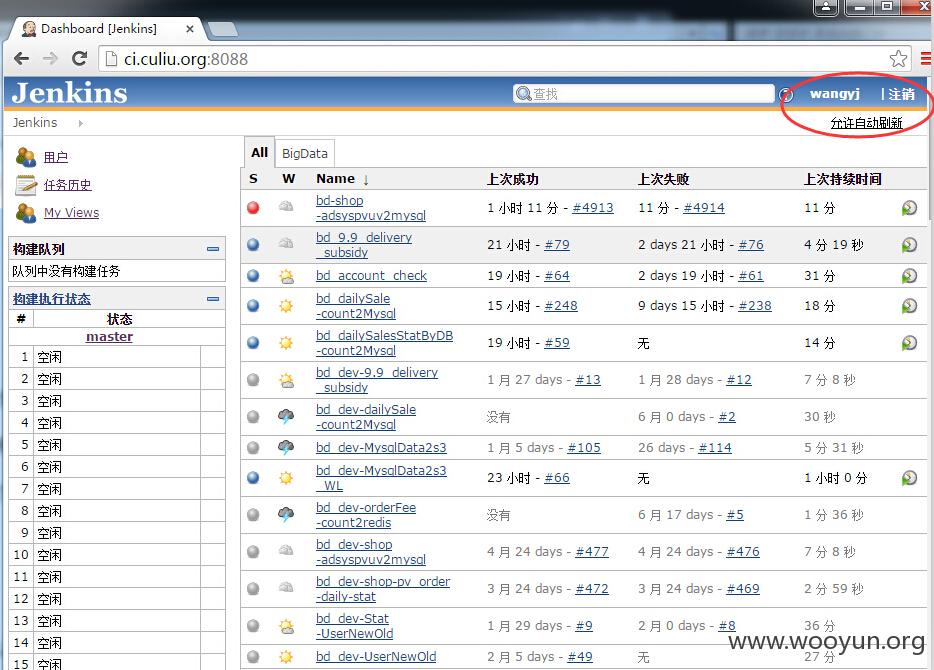This screenshot has width=934, height=670.
Task: Open build #4914 of bd-shop-adsyspvuv2mysql
Action: pos(703,208)
